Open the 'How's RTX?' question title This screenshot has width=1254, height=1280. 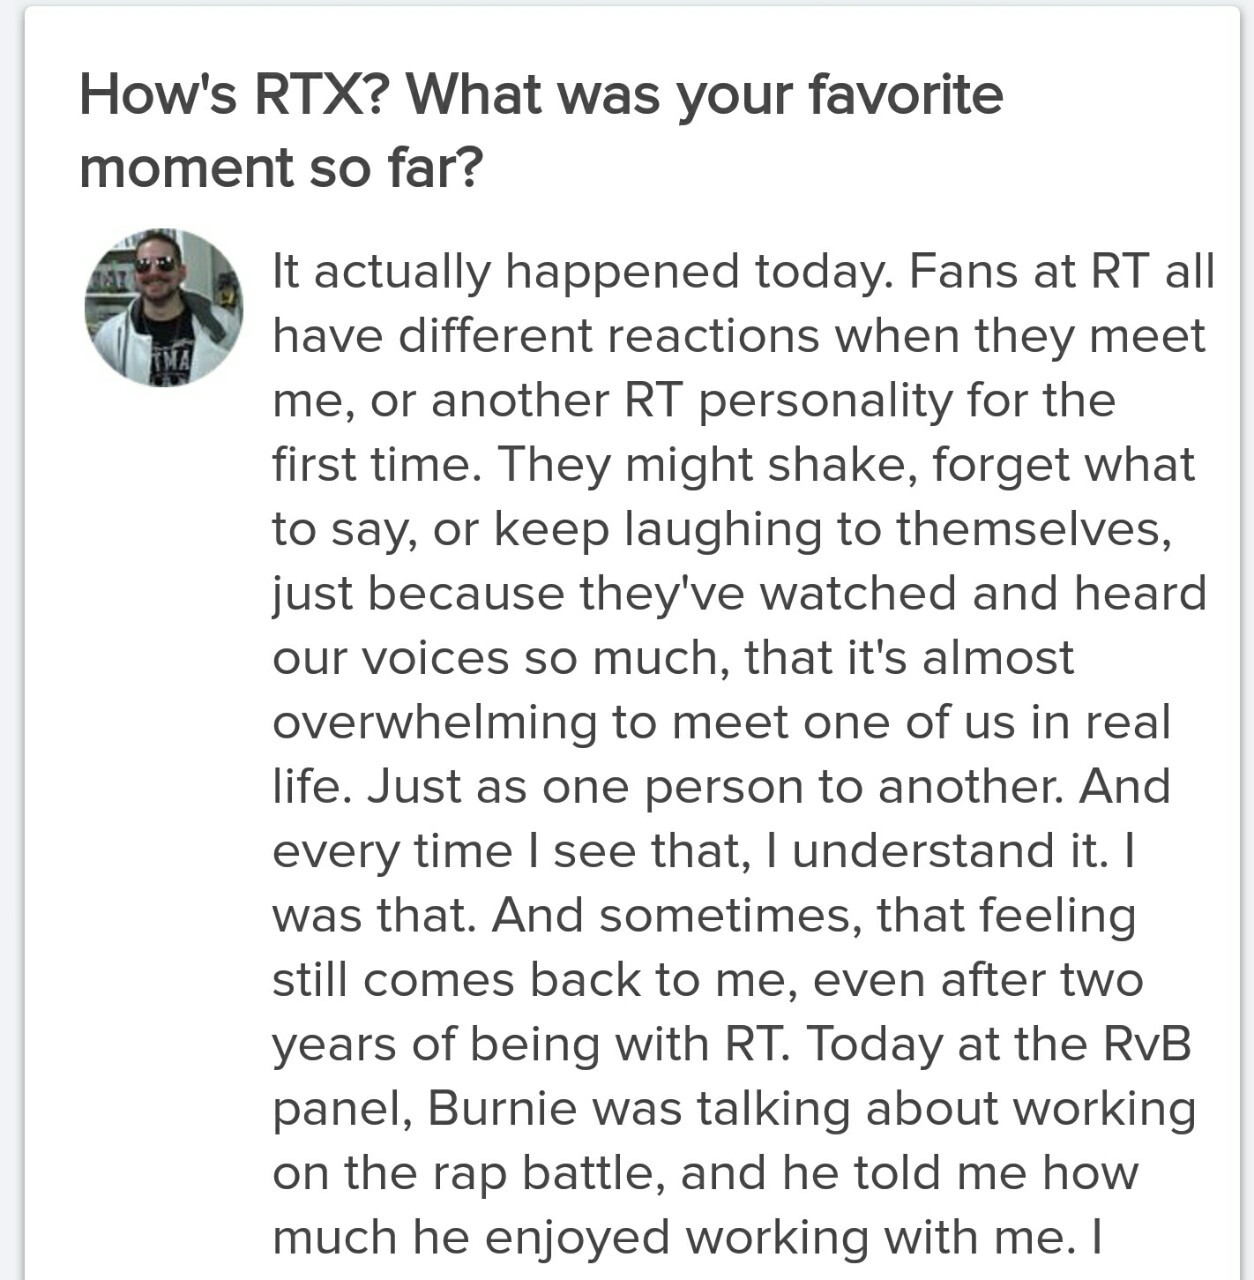pyautogui.click(x=540, y=95)
